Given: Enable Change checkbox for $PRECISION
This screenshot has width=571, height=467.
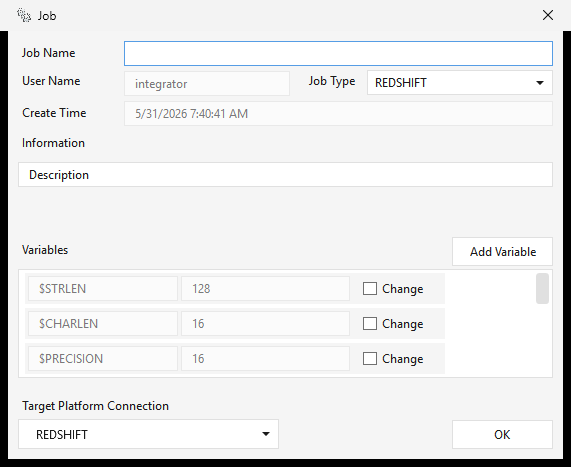Looking at the screenshot, I should [370, 358].
